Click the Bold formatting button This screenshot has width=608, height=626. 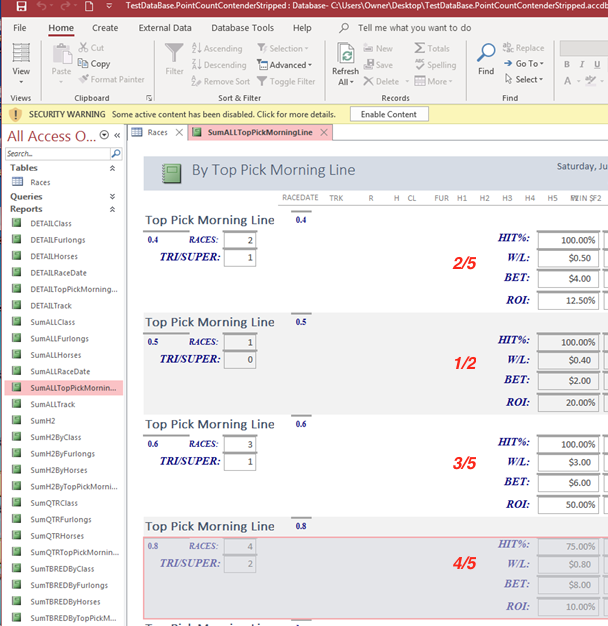click(x=567, y=64)
